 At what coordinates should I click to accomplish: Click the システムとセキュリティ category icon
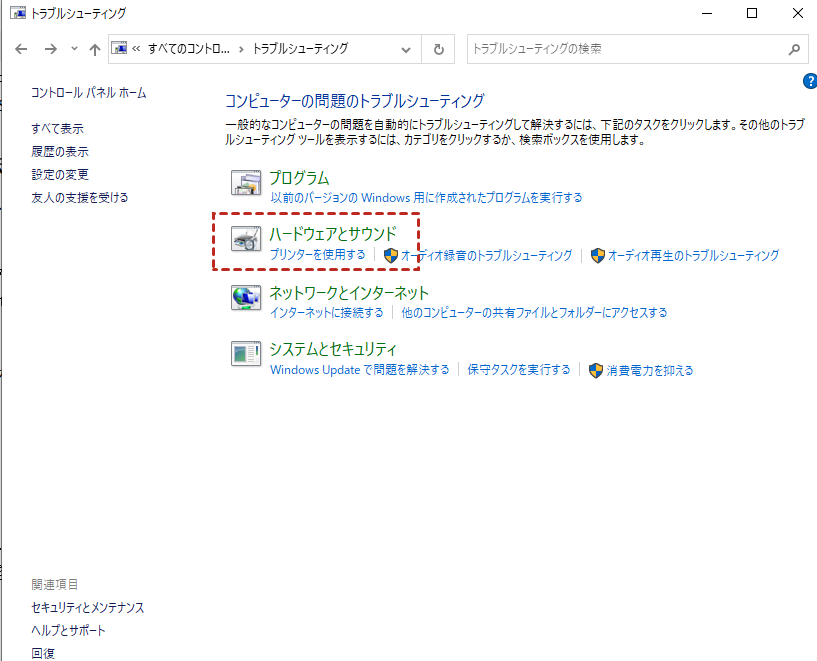(x=246, y=354)
